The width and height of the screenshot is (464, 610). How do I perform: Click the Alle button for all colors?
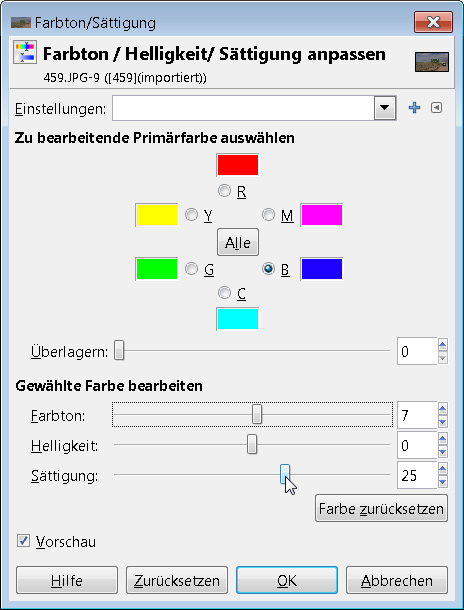tap(238, 242)
